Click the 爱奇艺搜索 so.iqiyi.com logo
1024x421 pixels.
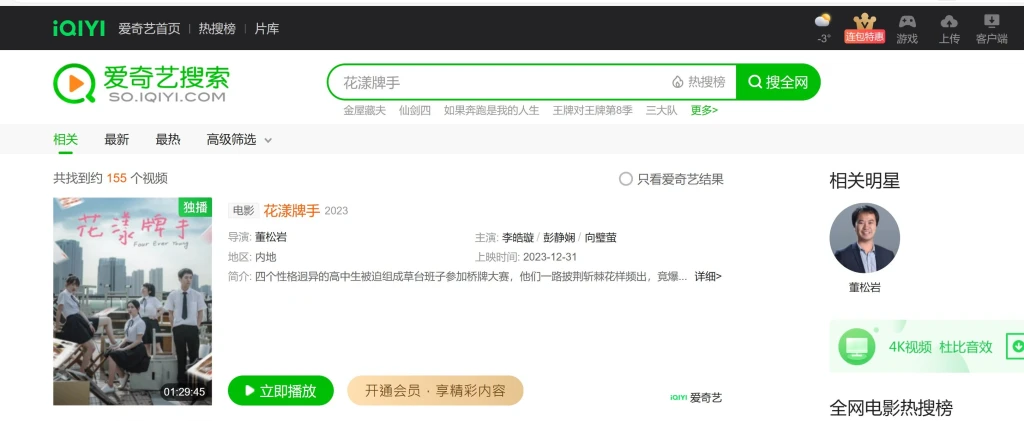[x=141, y=83]
